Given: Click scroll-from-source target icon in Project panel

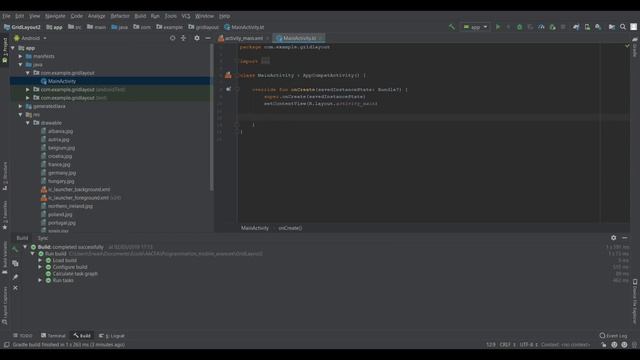Looking at the screenshot, I should click(172, 38).
